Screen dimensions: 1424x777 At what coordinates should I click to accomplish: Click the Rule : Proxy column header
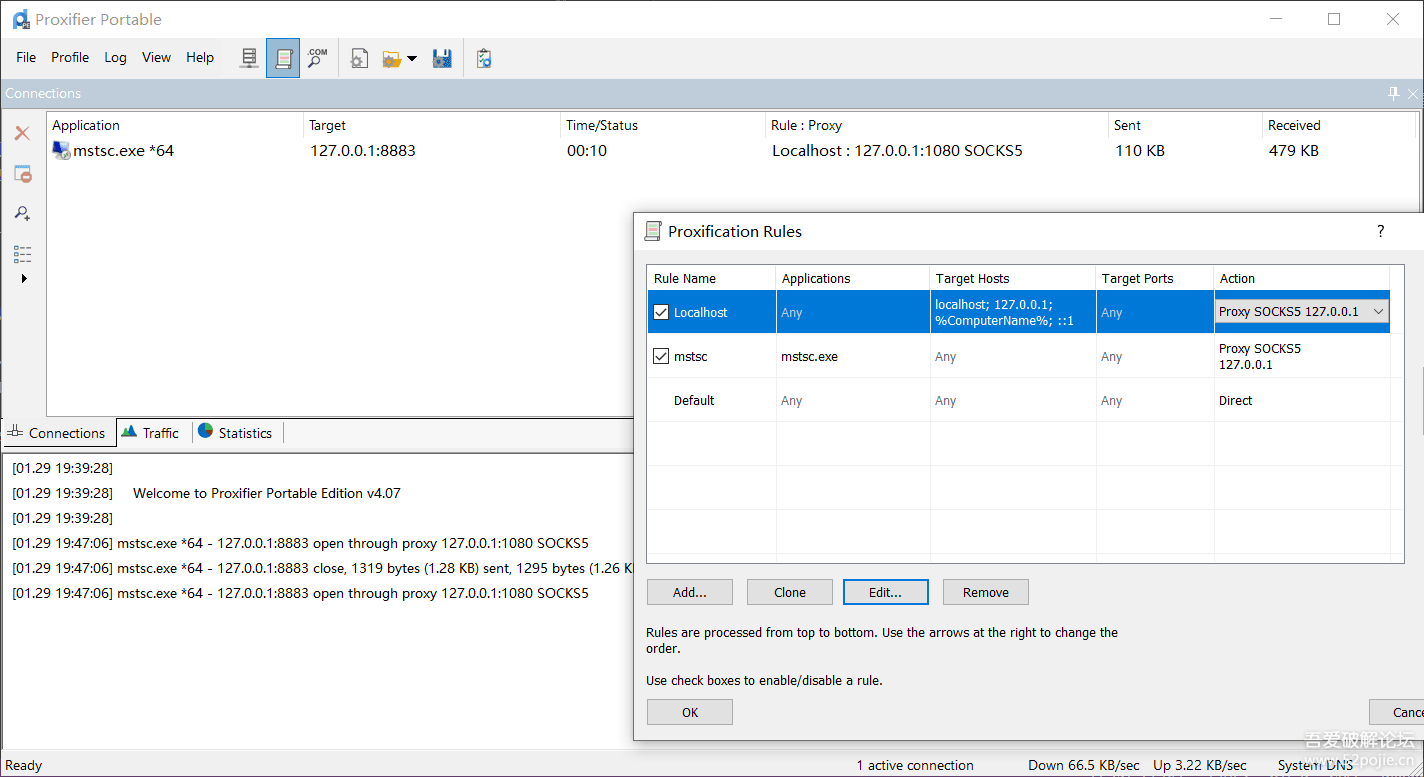click(937, 125)
